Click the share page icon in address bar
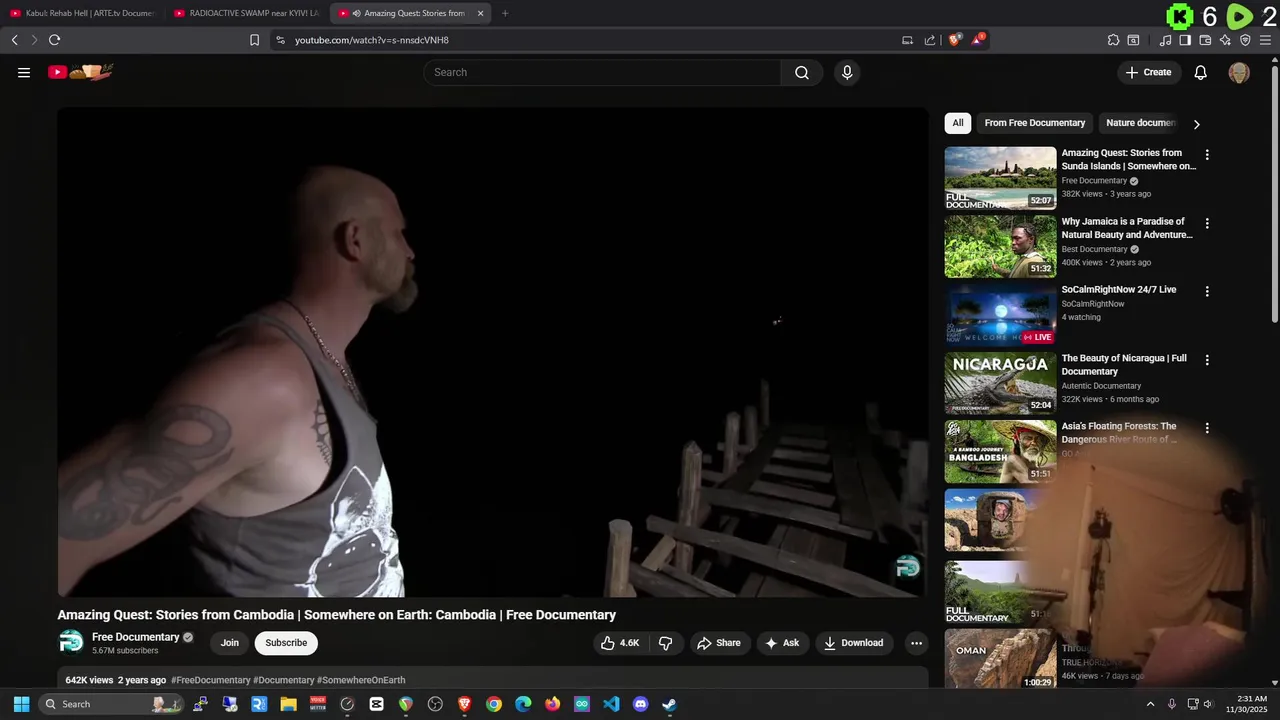 (x=930, y=40)
